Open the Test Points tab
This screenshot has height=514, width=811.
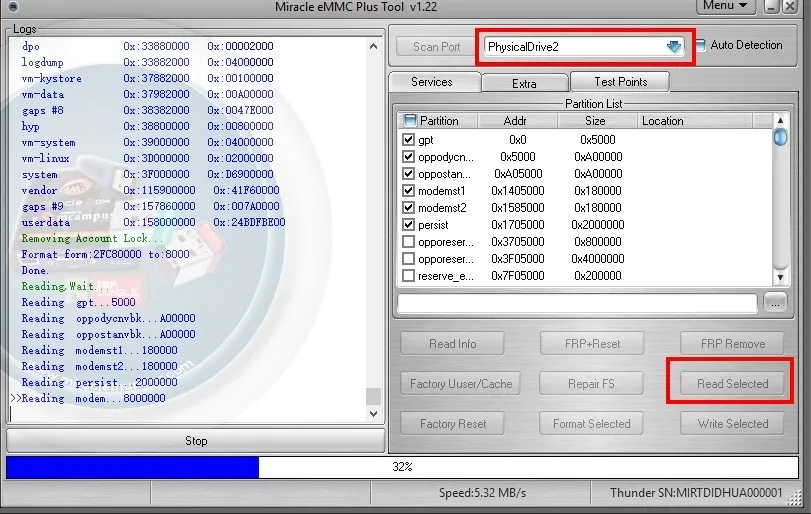(x=620, y=82)
